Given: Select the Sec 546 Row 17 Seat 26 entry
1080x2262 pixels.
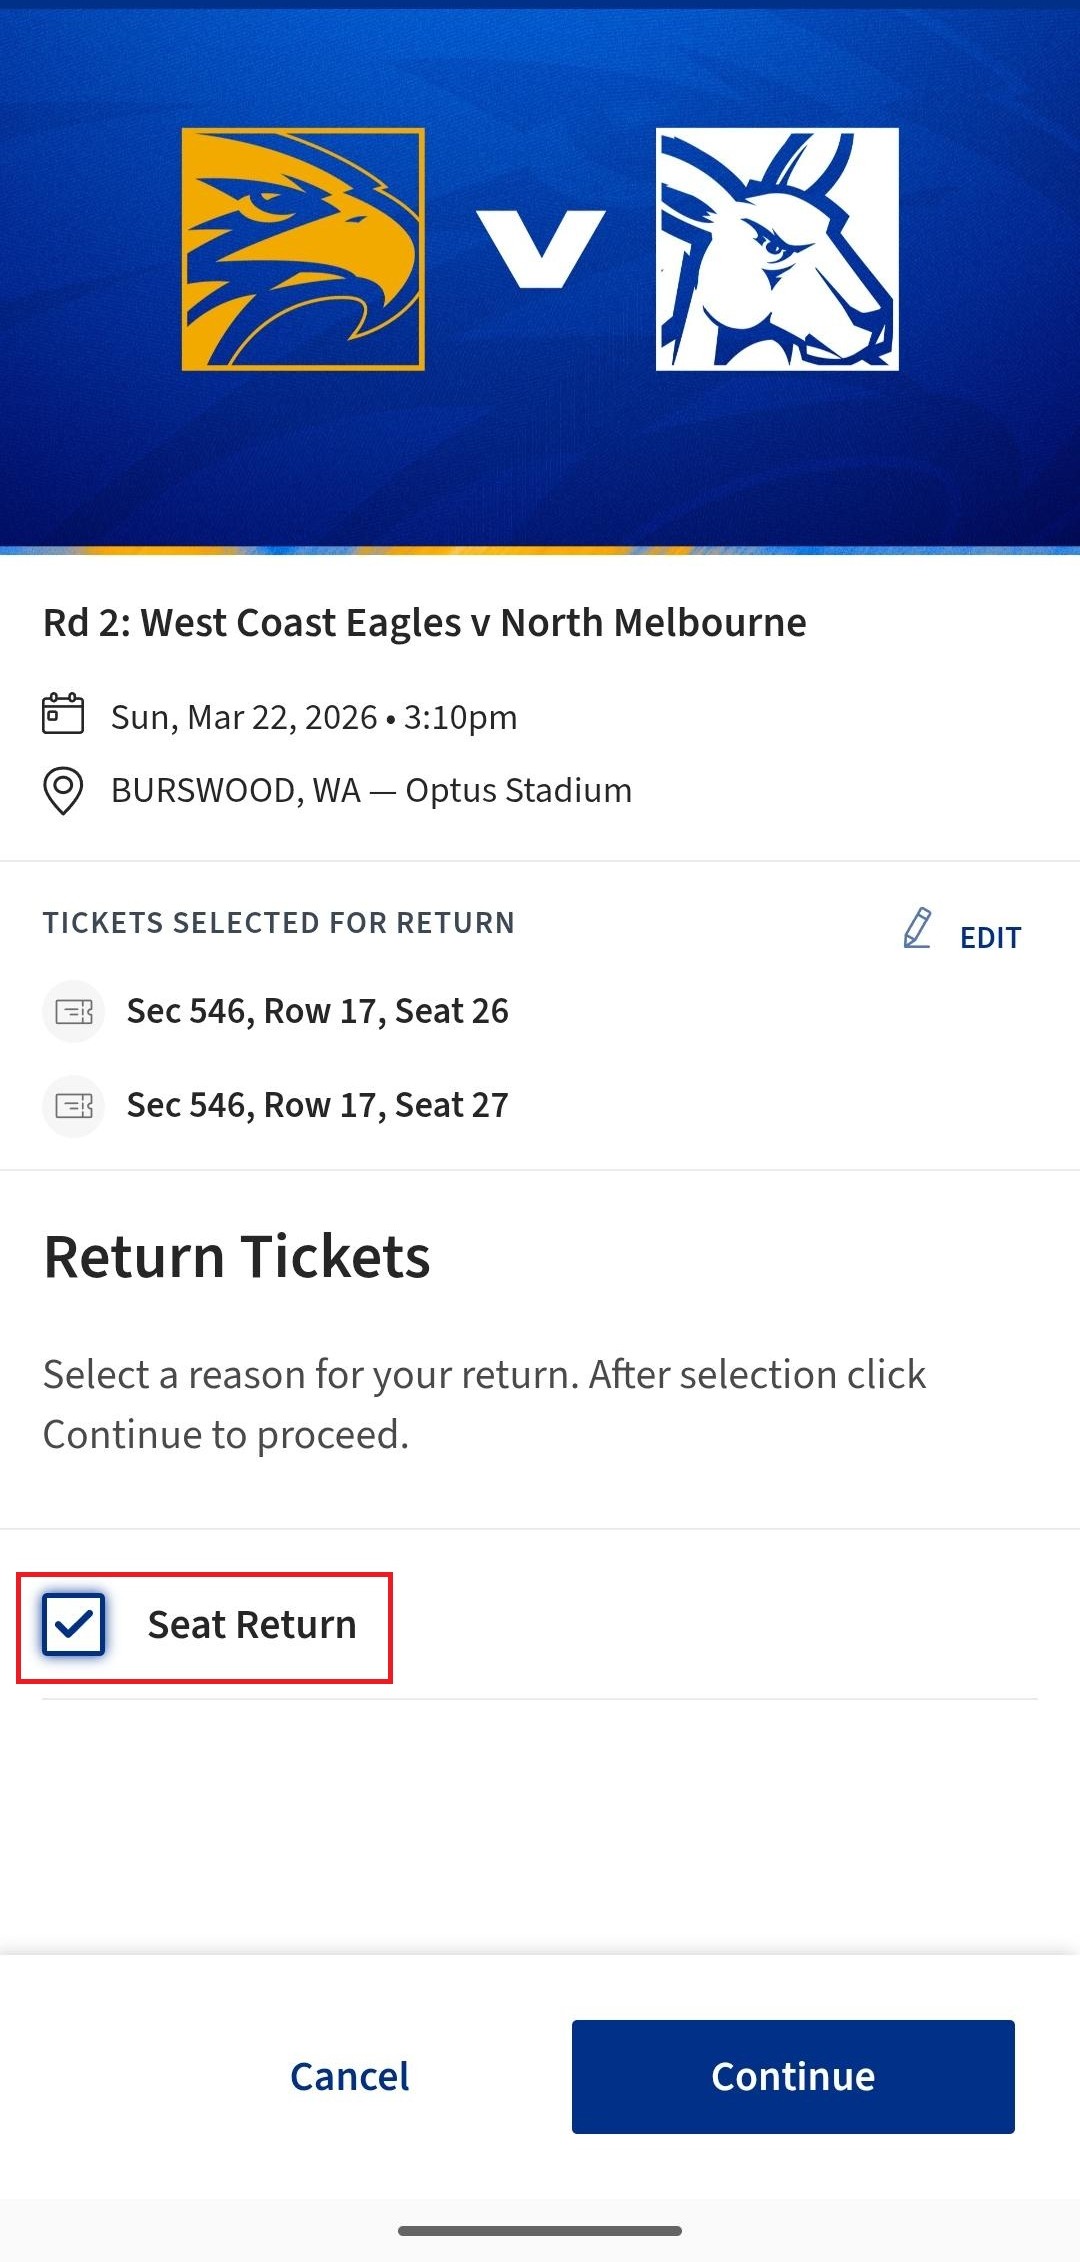Looking at the screenshot, I should click(317, 1012).
